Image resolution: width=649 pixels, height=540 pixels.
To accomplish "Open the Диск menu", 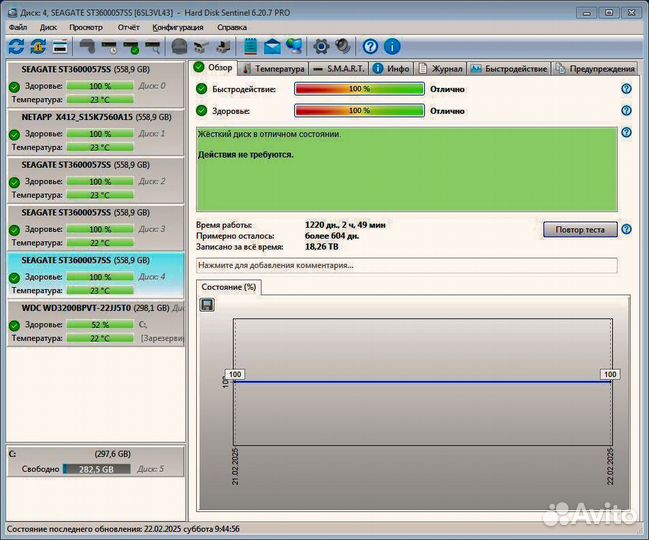I will pyautogui.click(x=48, y=27).
